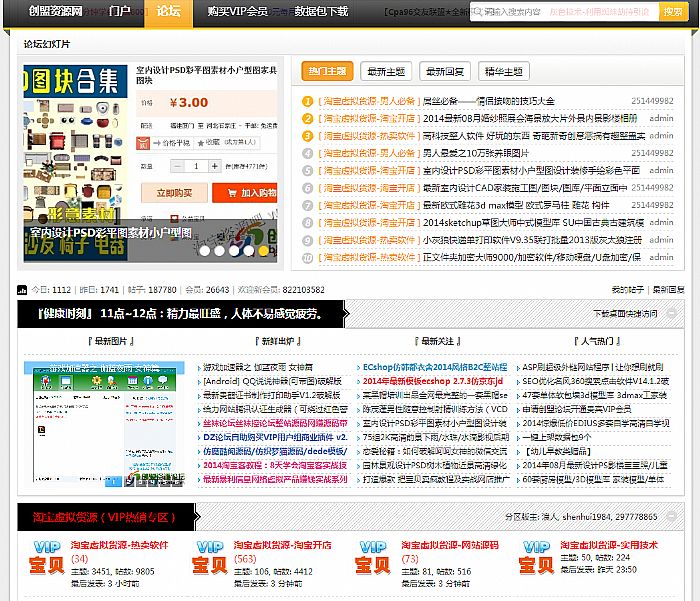The height and width of the screenshot is (601, 700).
Task: Switch to 最新主题 tab
Action: click(x=386, y=71)
